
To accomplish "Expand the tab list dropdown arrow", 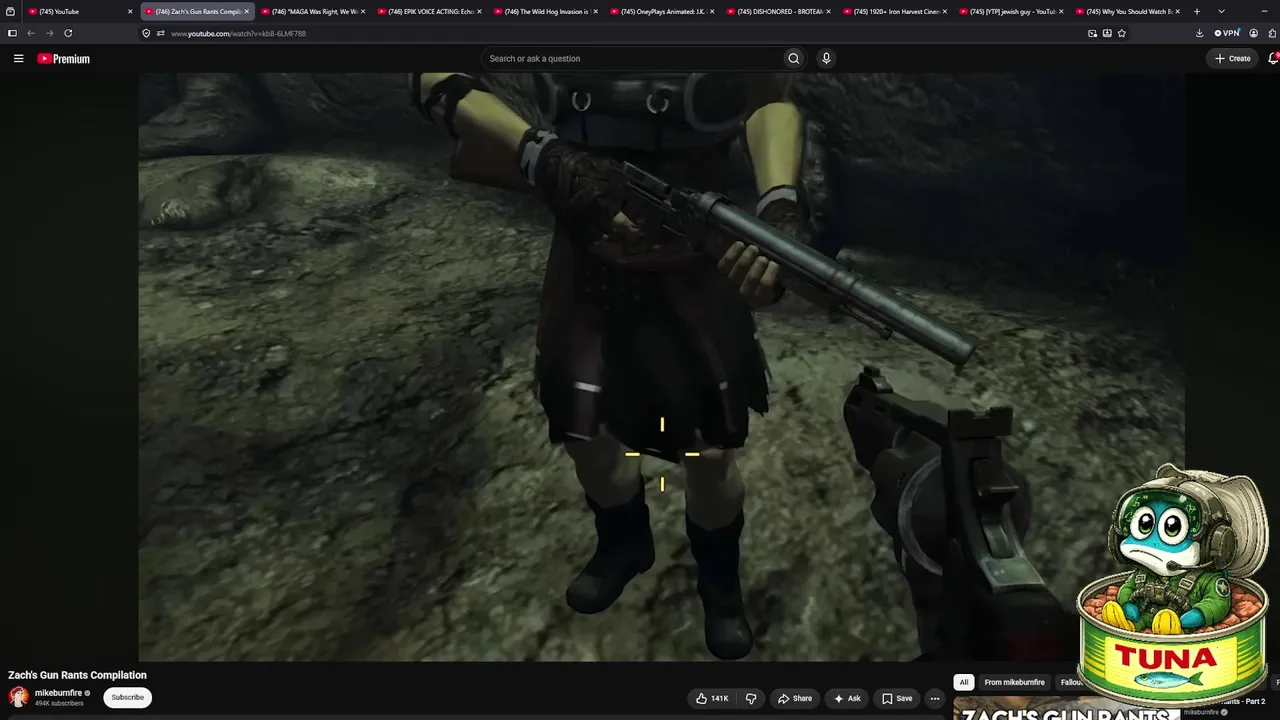I will [1221, 12].
